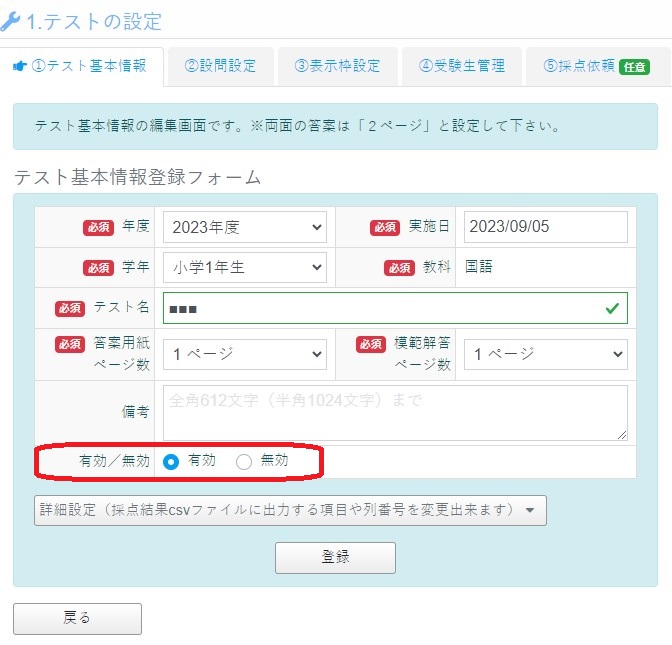The image size is (672, 645).
Task: Click the pointing hand icon on first tab
Action: click(19, 67)
